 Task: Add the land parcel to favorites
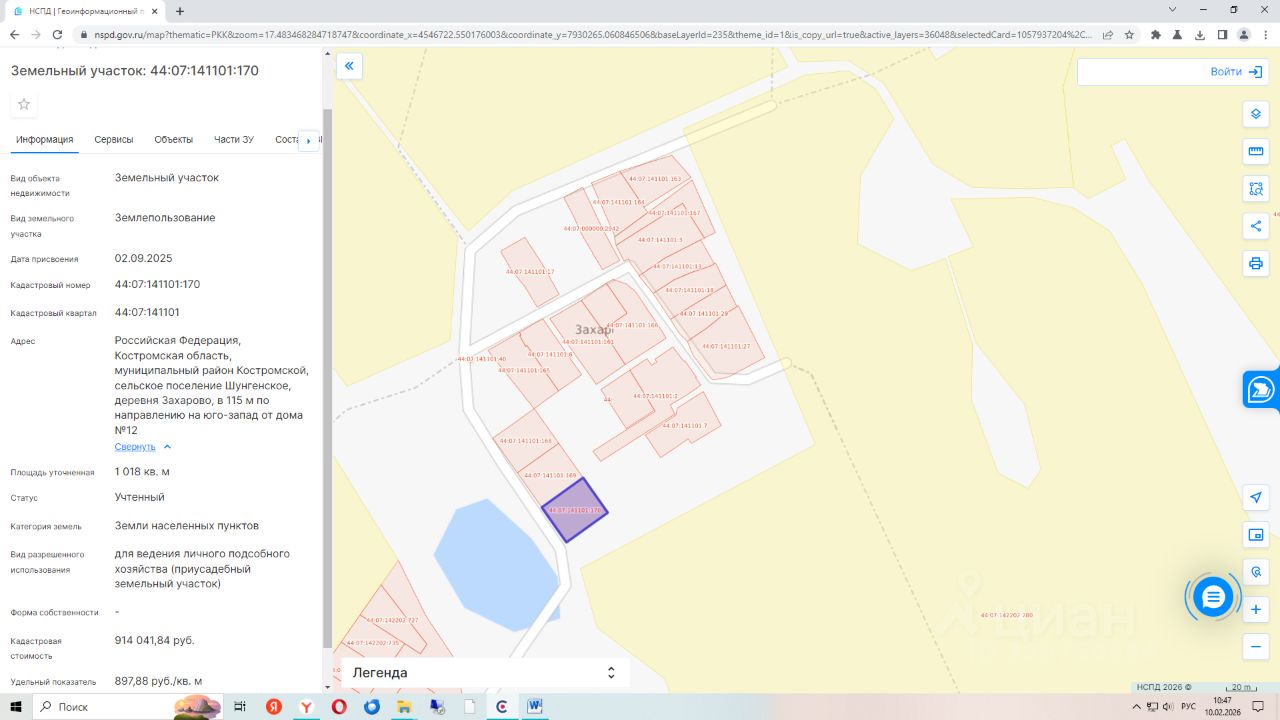[x=24, y=104]
